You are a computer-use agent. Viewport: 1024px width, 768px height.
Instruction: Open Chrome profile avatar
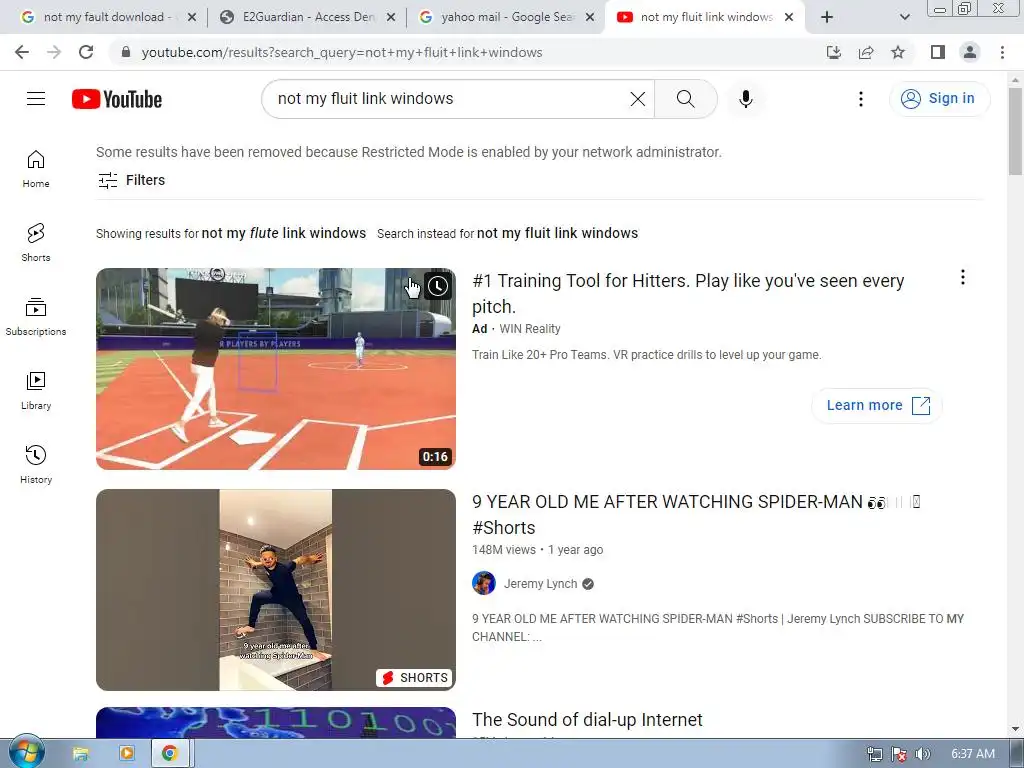970,52
